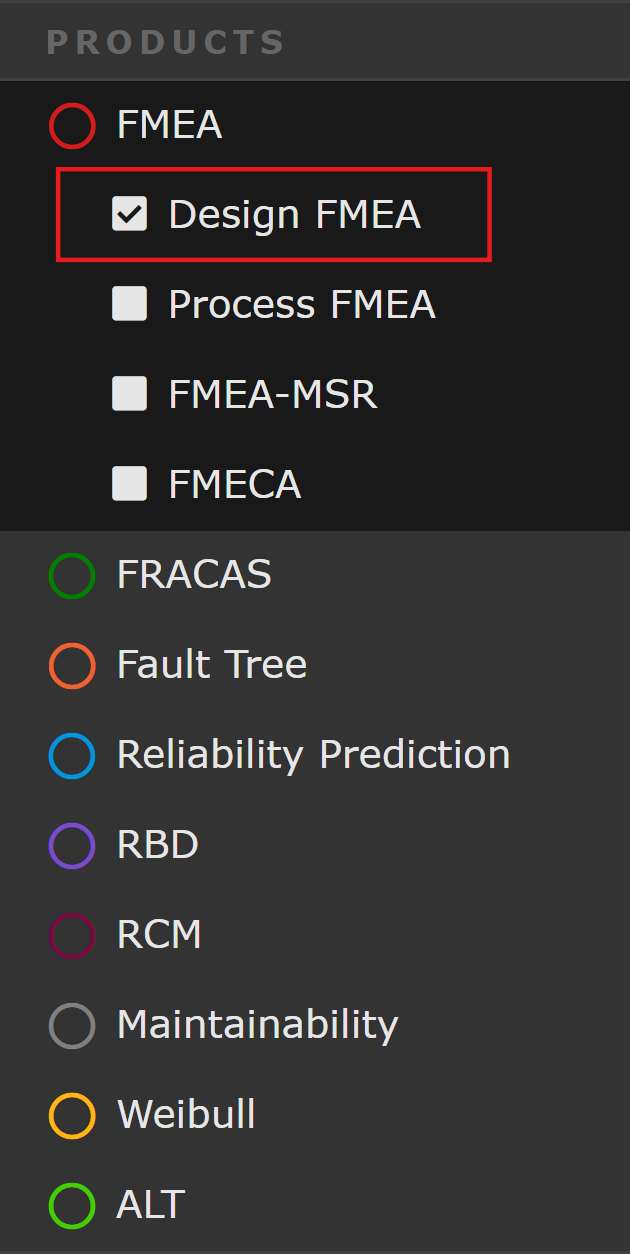Expand the Fault Tree product label

coord(211,665)
